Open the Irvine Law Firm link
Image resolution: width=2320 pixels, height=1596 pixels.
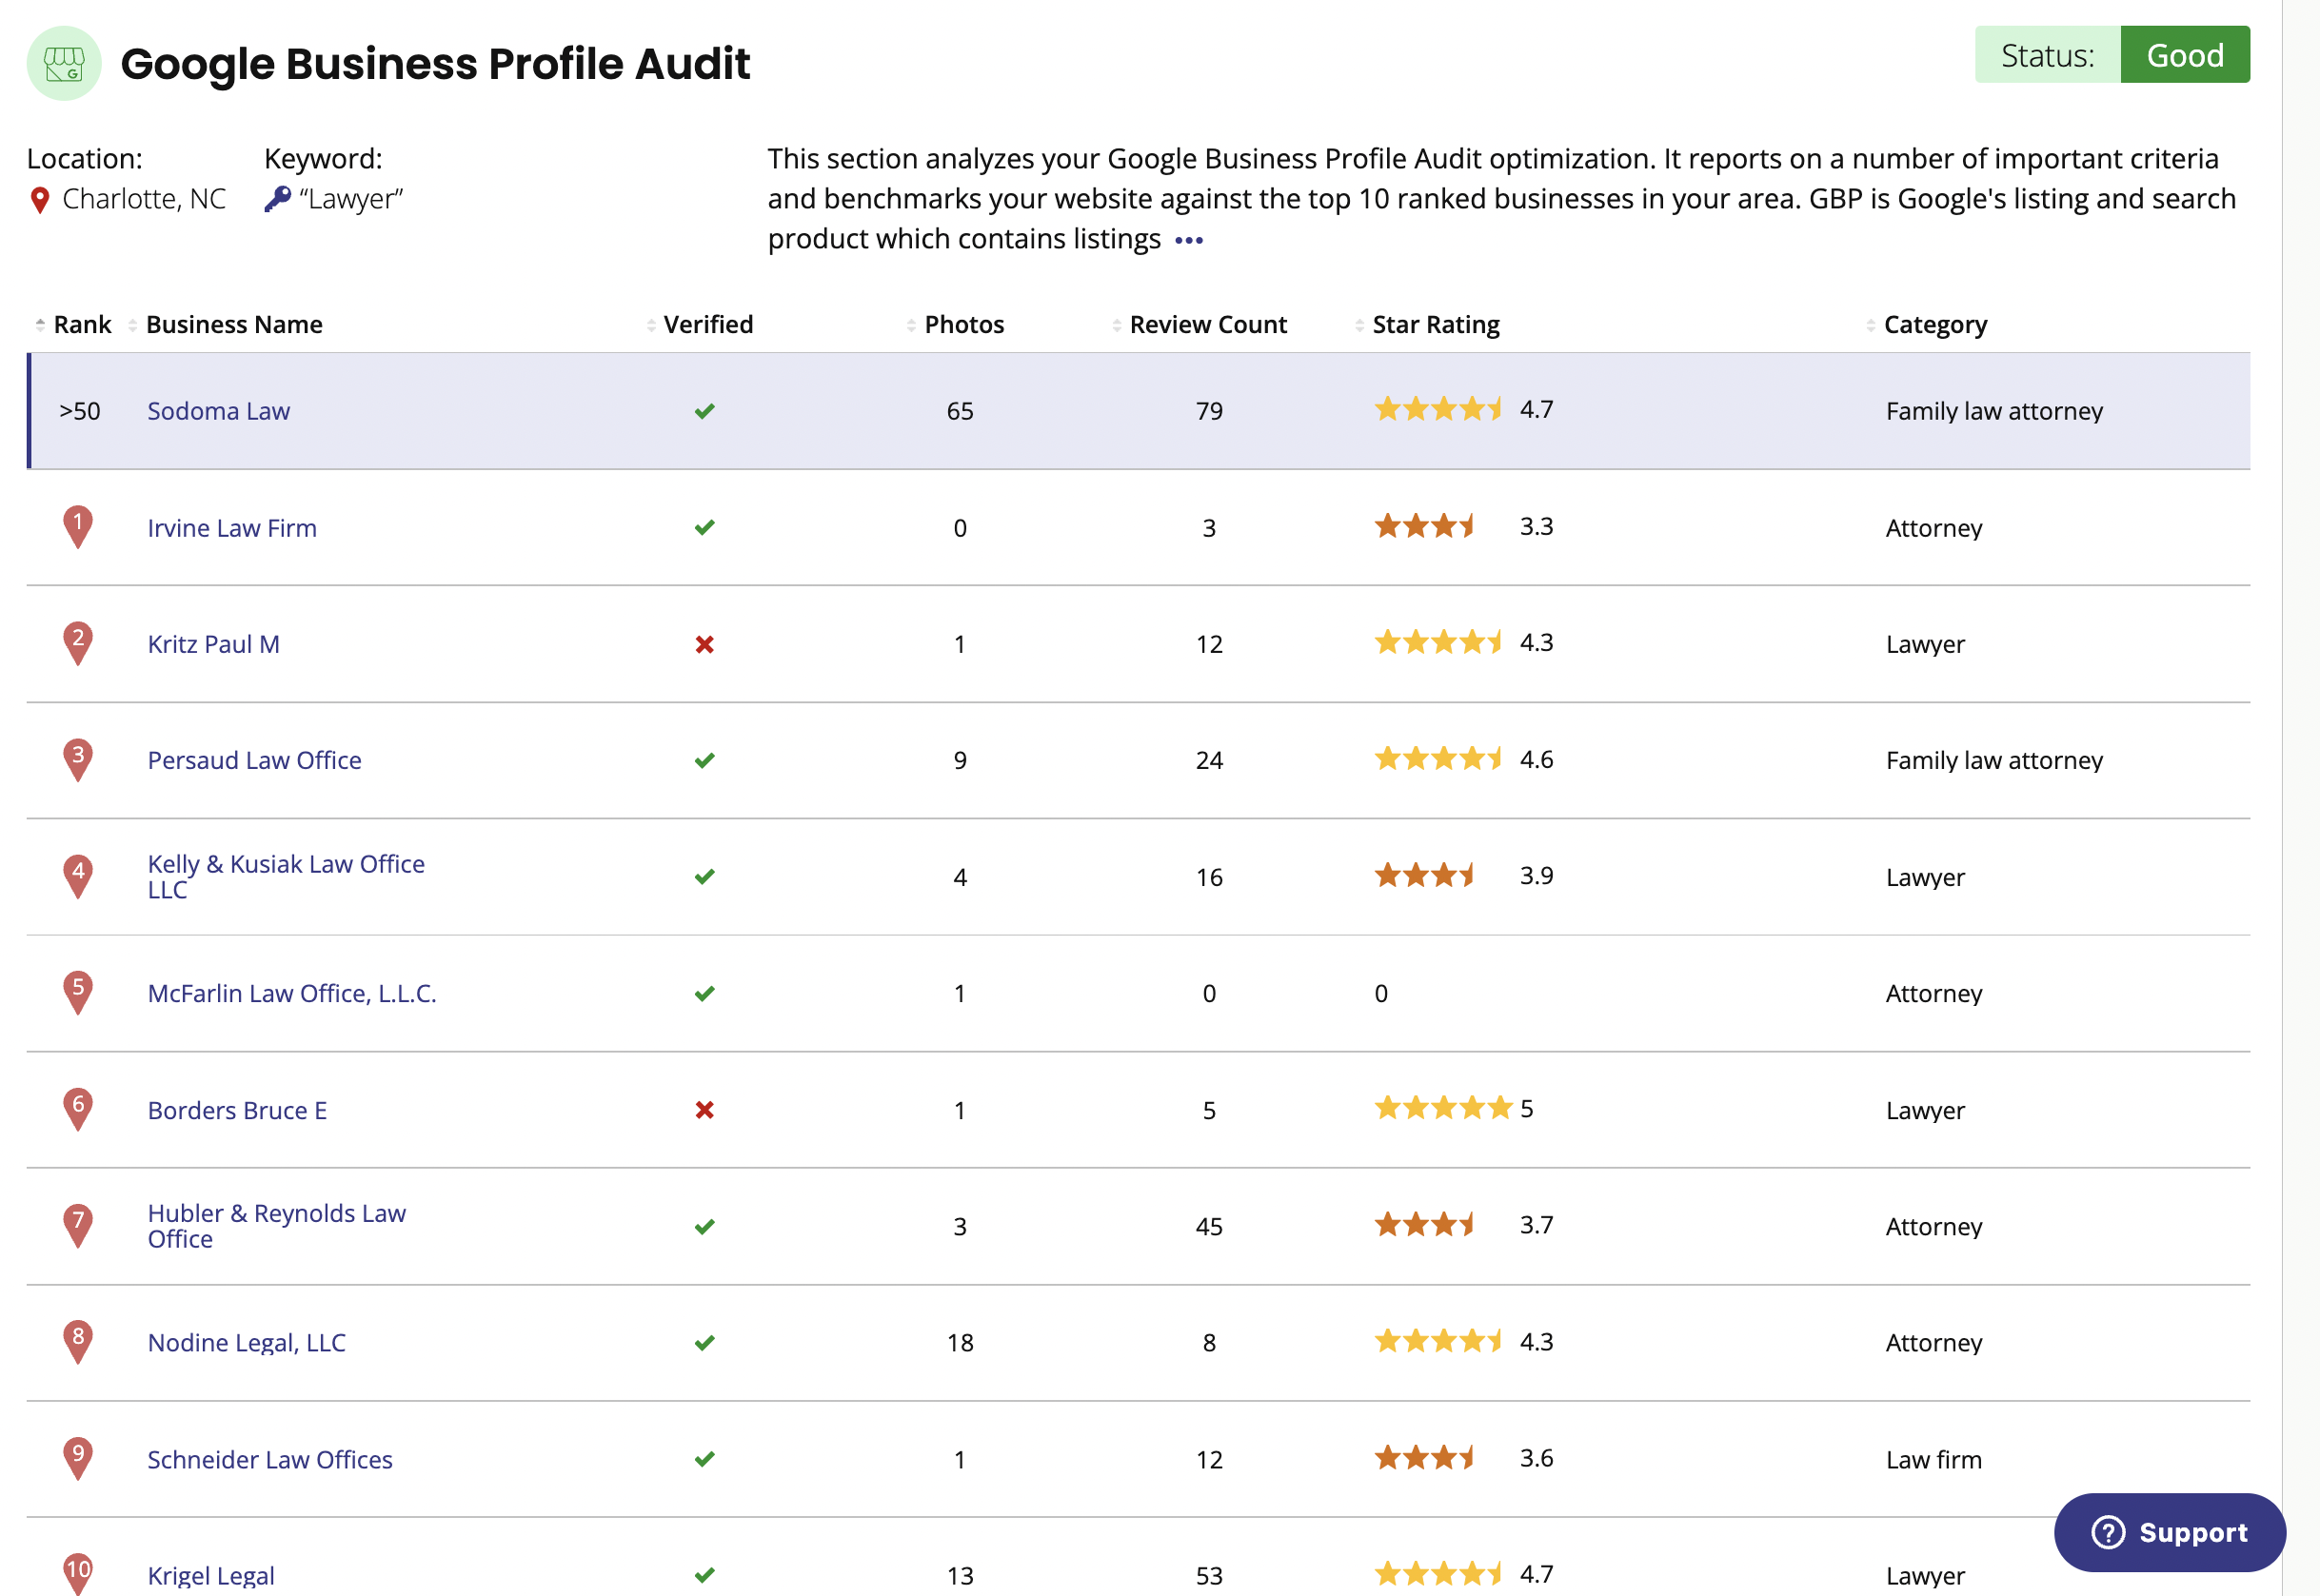click(x=232, y=528)
